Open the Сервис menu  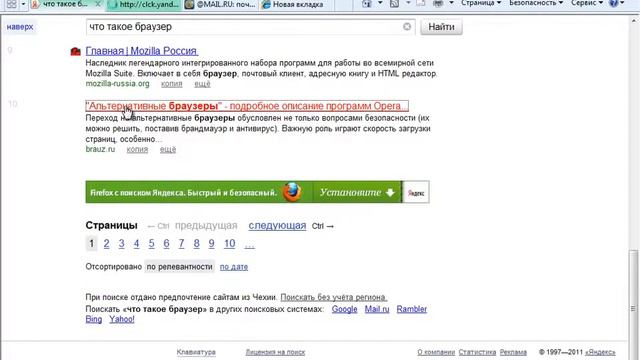[x=587, y=3]
